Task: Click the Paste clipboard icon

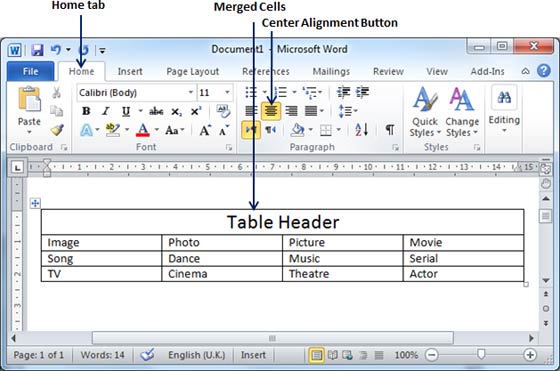Action: (x=29, y=99)
